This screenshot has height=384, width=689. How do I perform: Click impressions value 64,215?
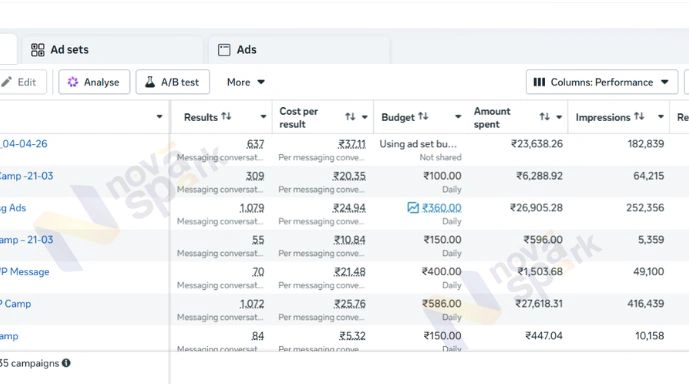pos(649,176)
